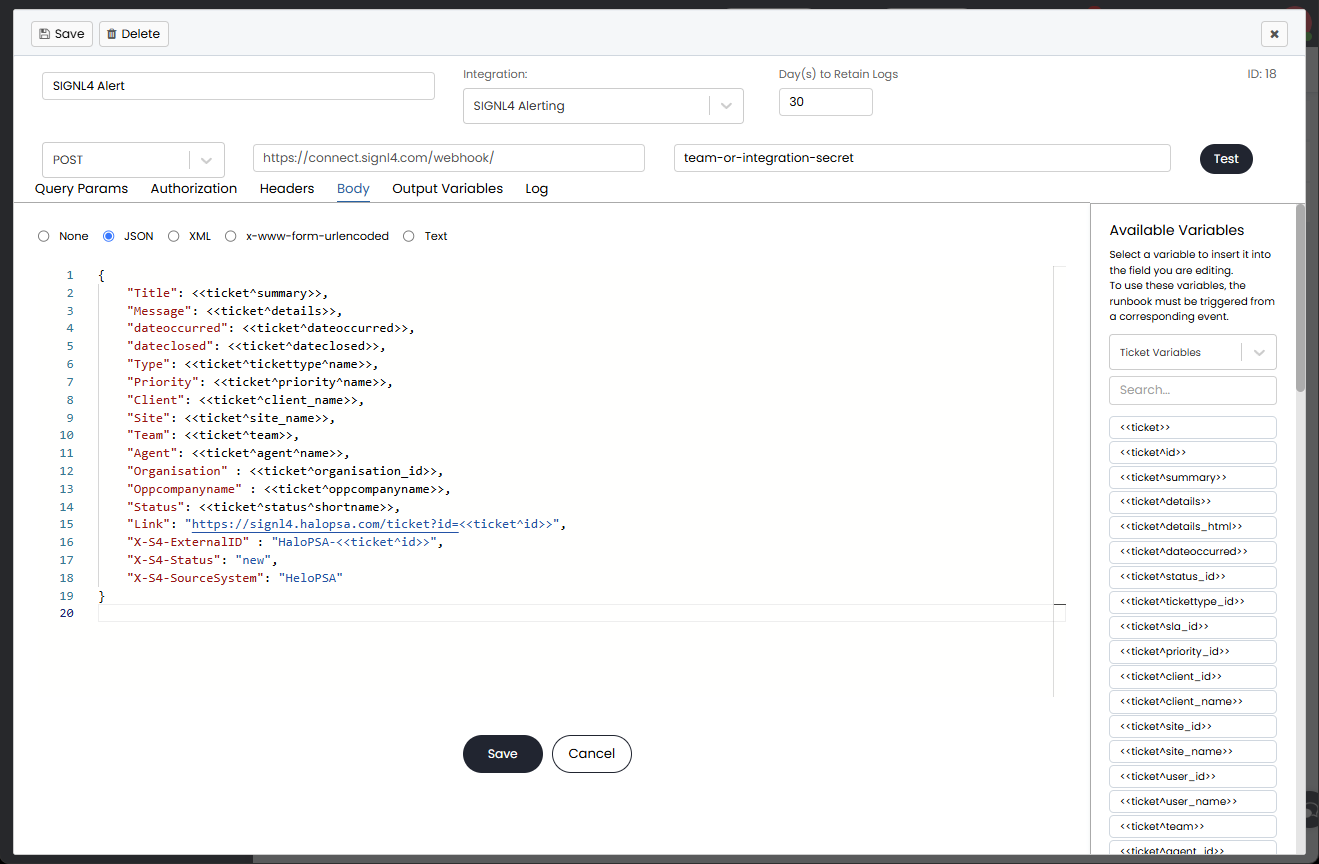Select the XML body type radio
This screenshot has width=1319, height=864.
pyautogui.click(x=174, y=236)
